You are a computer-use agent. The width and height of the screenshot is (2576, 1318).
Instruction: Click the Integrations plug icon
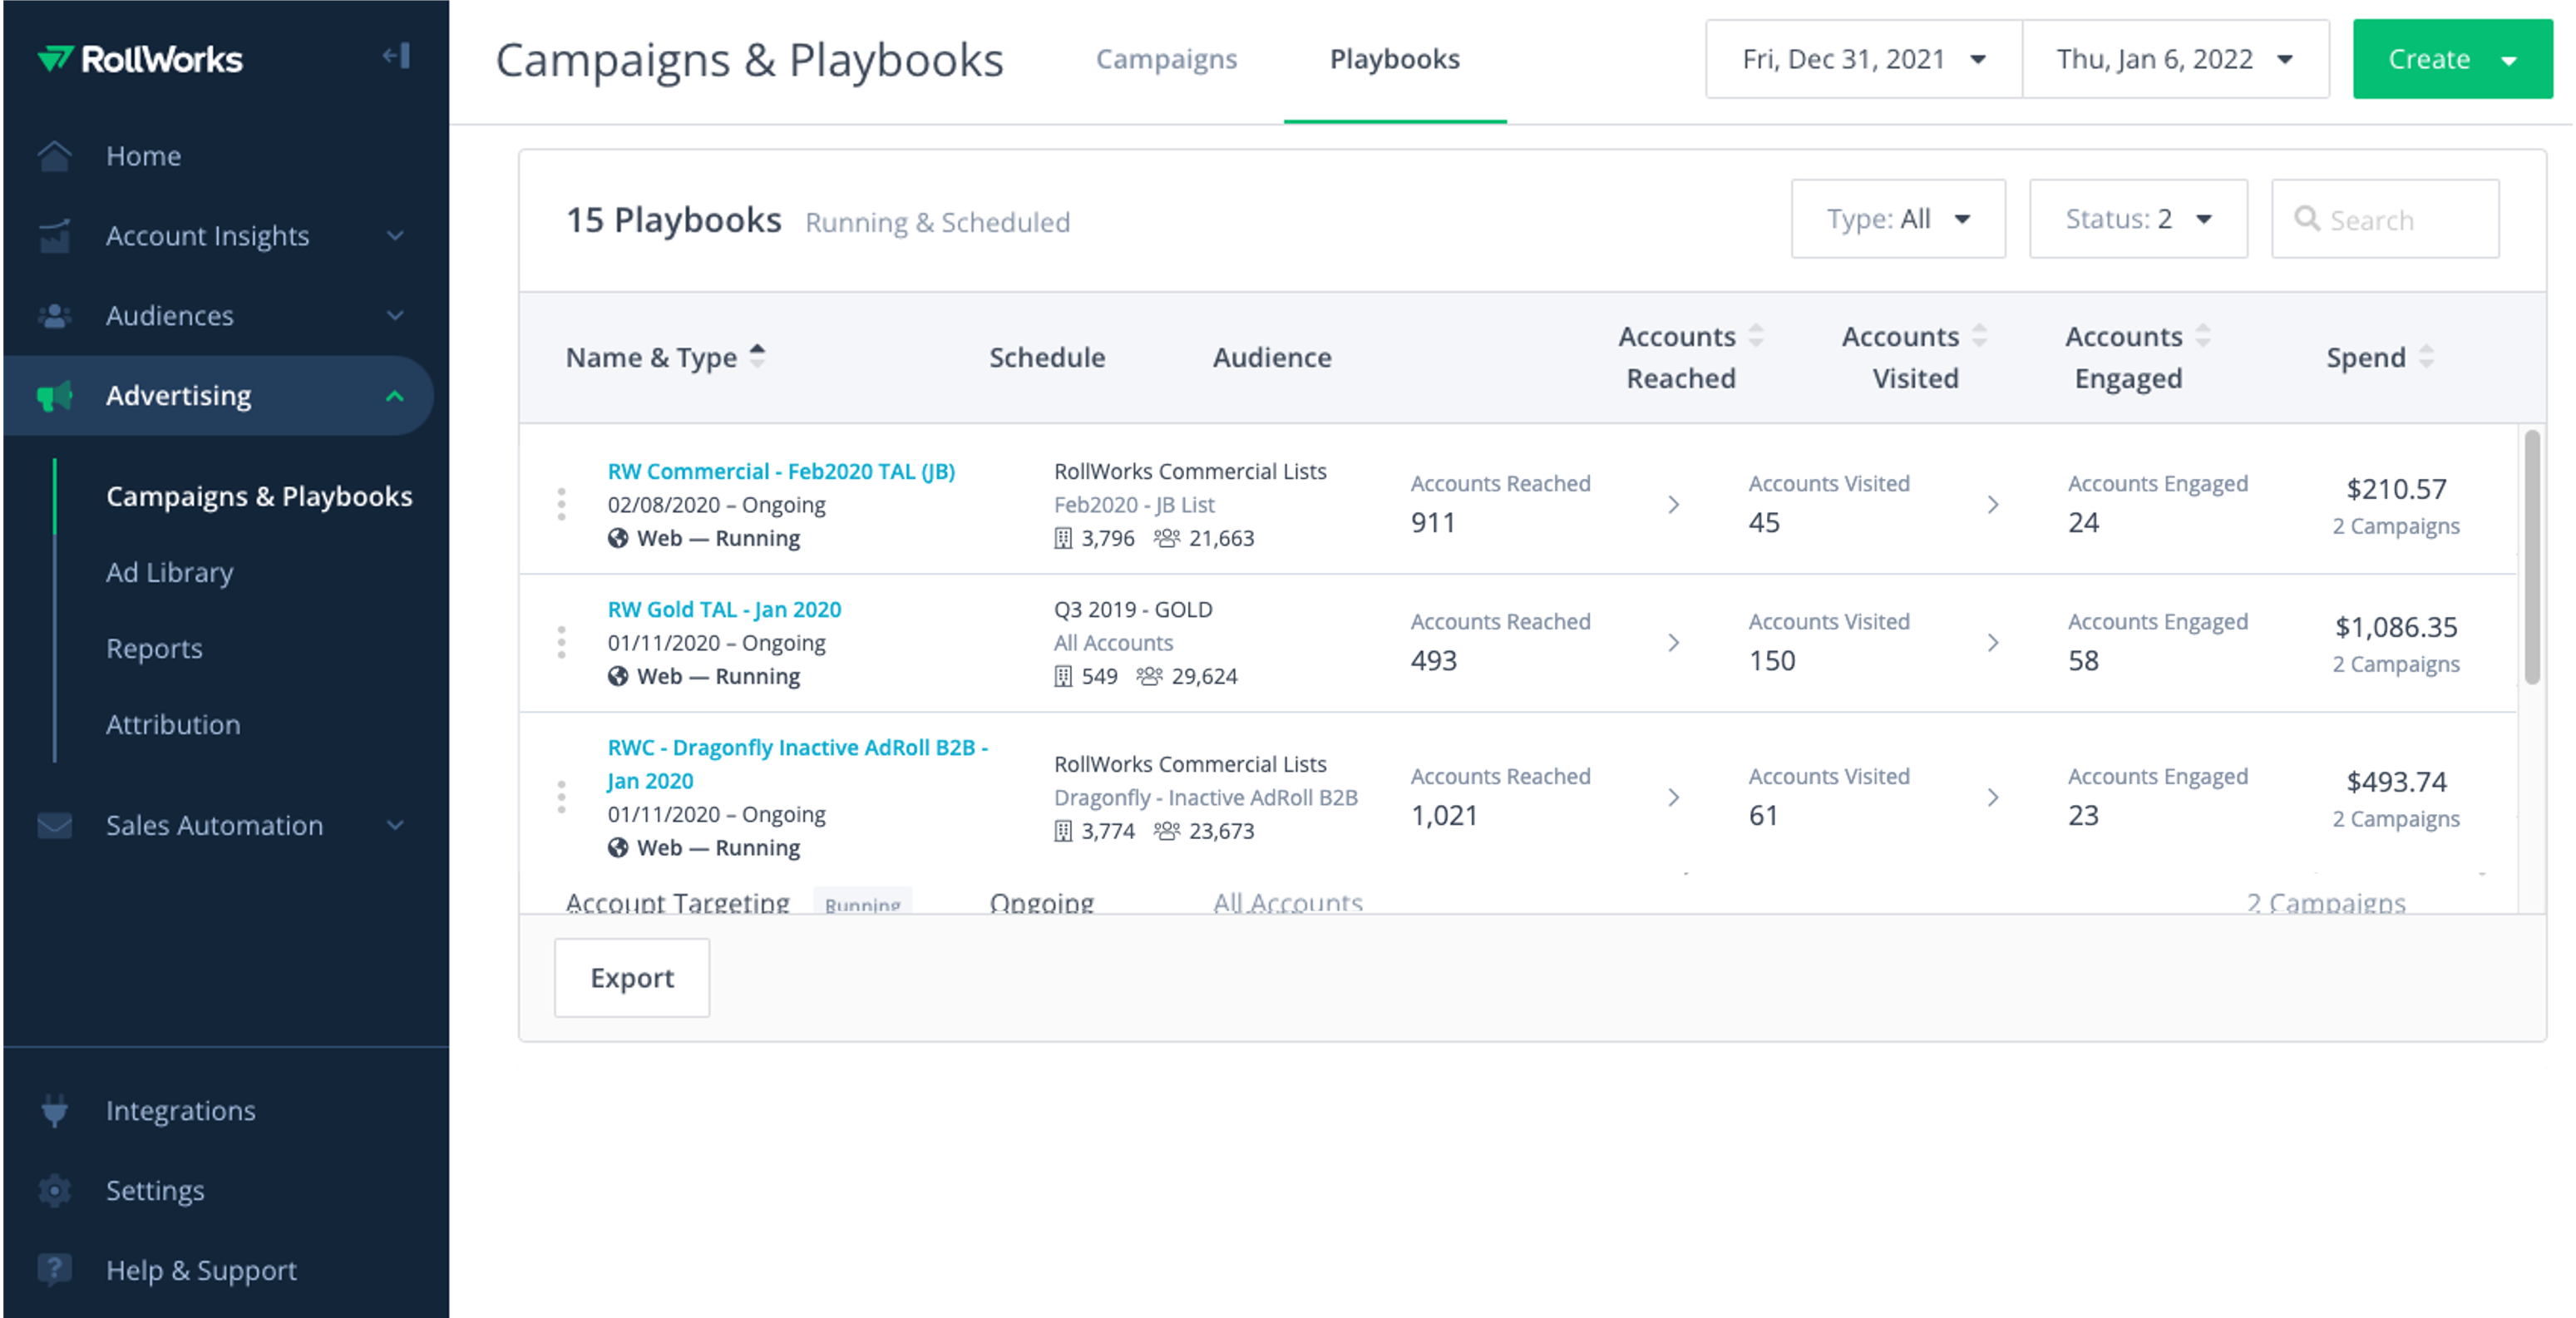pos(55,1111)
